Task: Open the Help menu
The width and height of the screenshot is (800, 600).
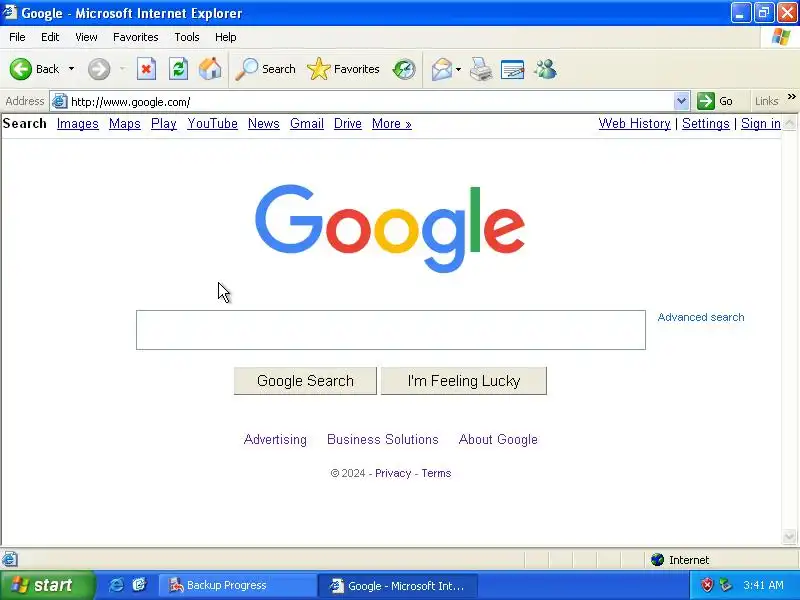Action: [x=226, y=37]
